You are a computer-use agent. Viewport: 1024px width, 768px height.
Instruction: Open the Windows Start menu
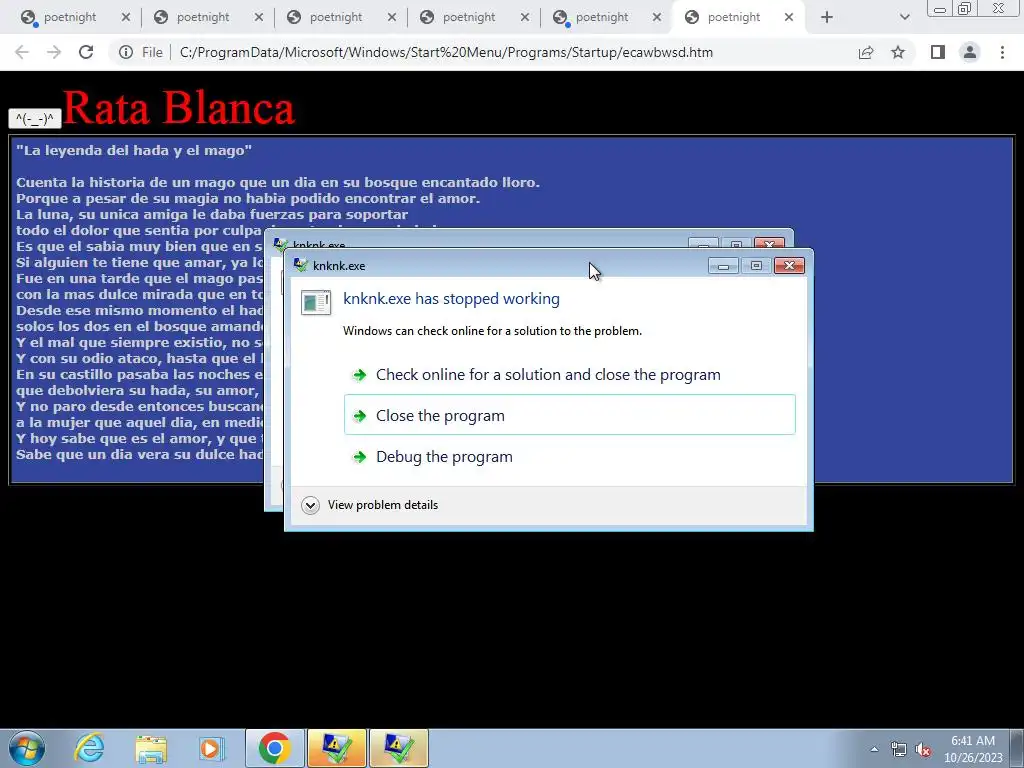click(27, 748)
